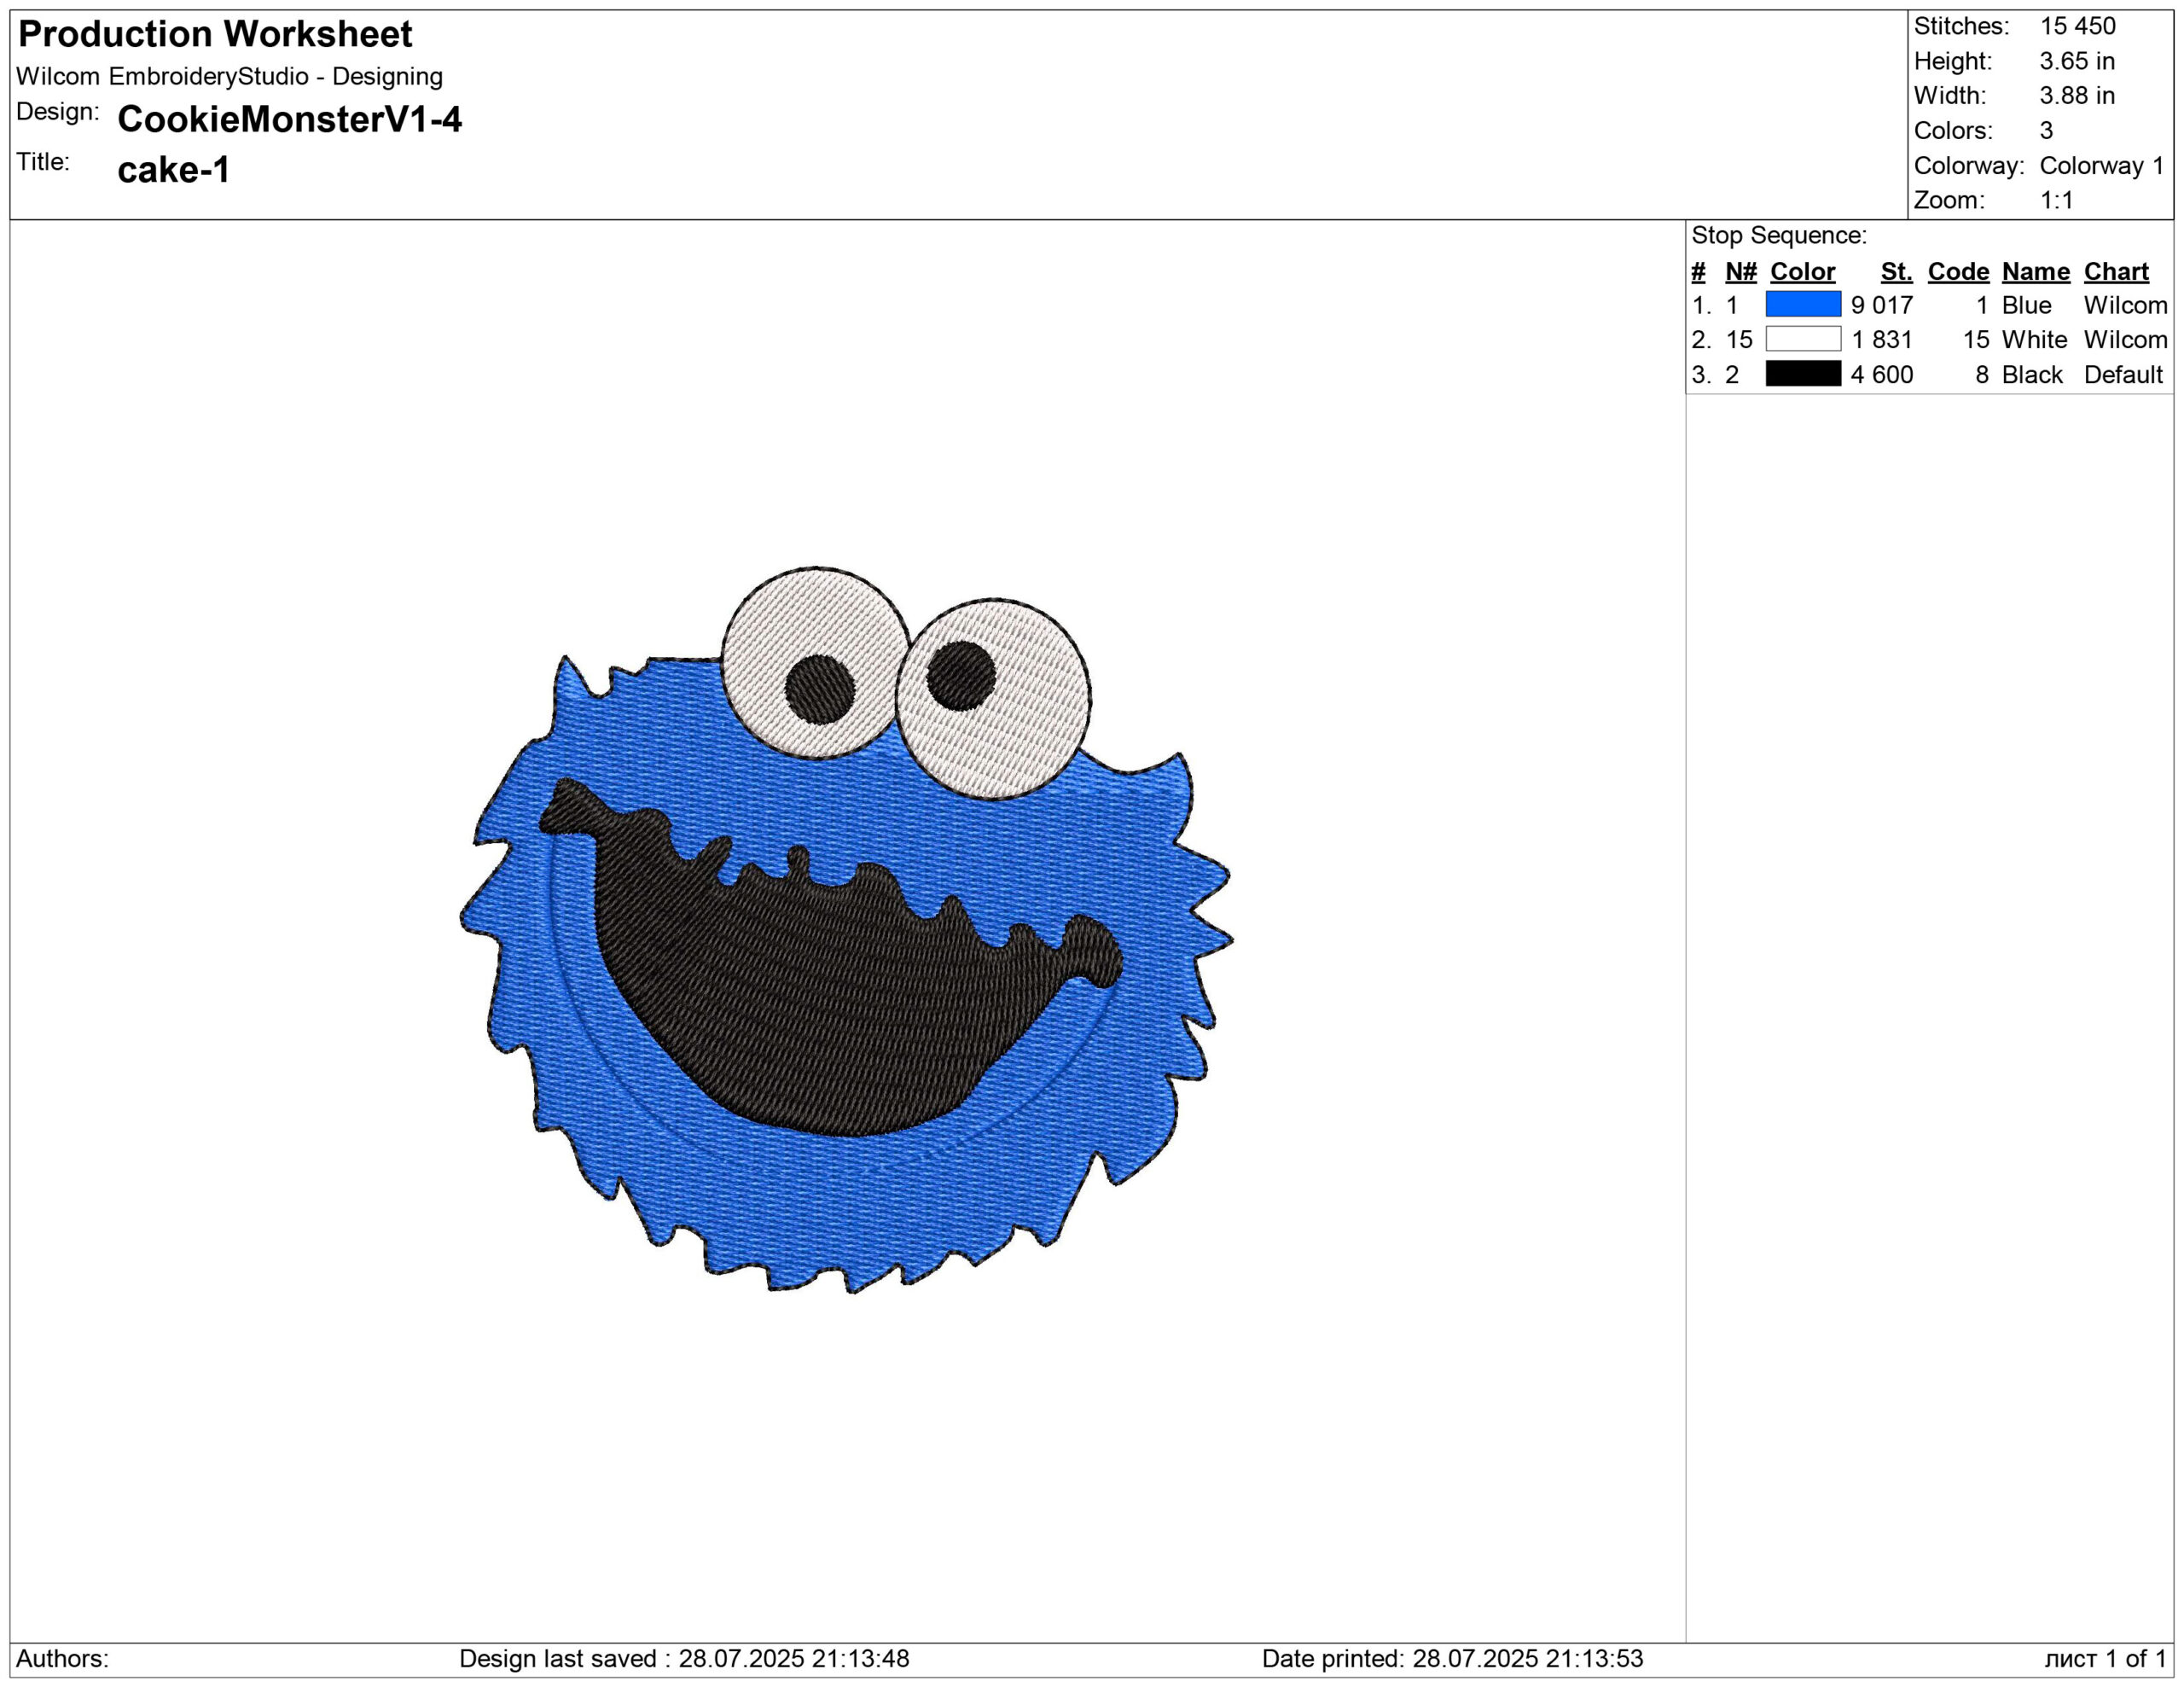The image size is (2184, 1681).
Task: Click the Color column header
Action: (1802, 271)
